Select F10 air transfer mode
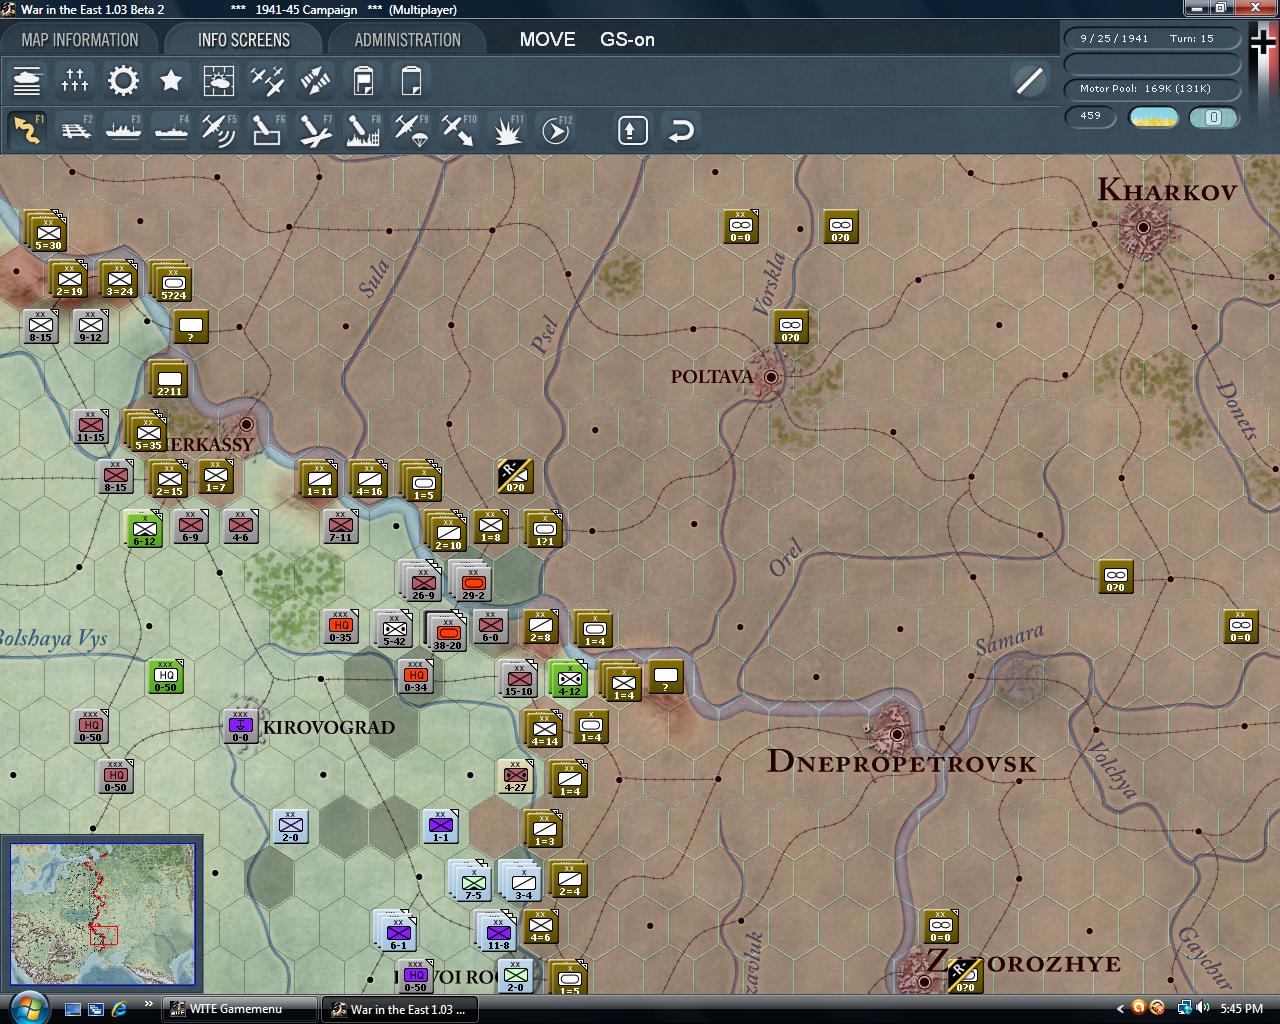 459,130
